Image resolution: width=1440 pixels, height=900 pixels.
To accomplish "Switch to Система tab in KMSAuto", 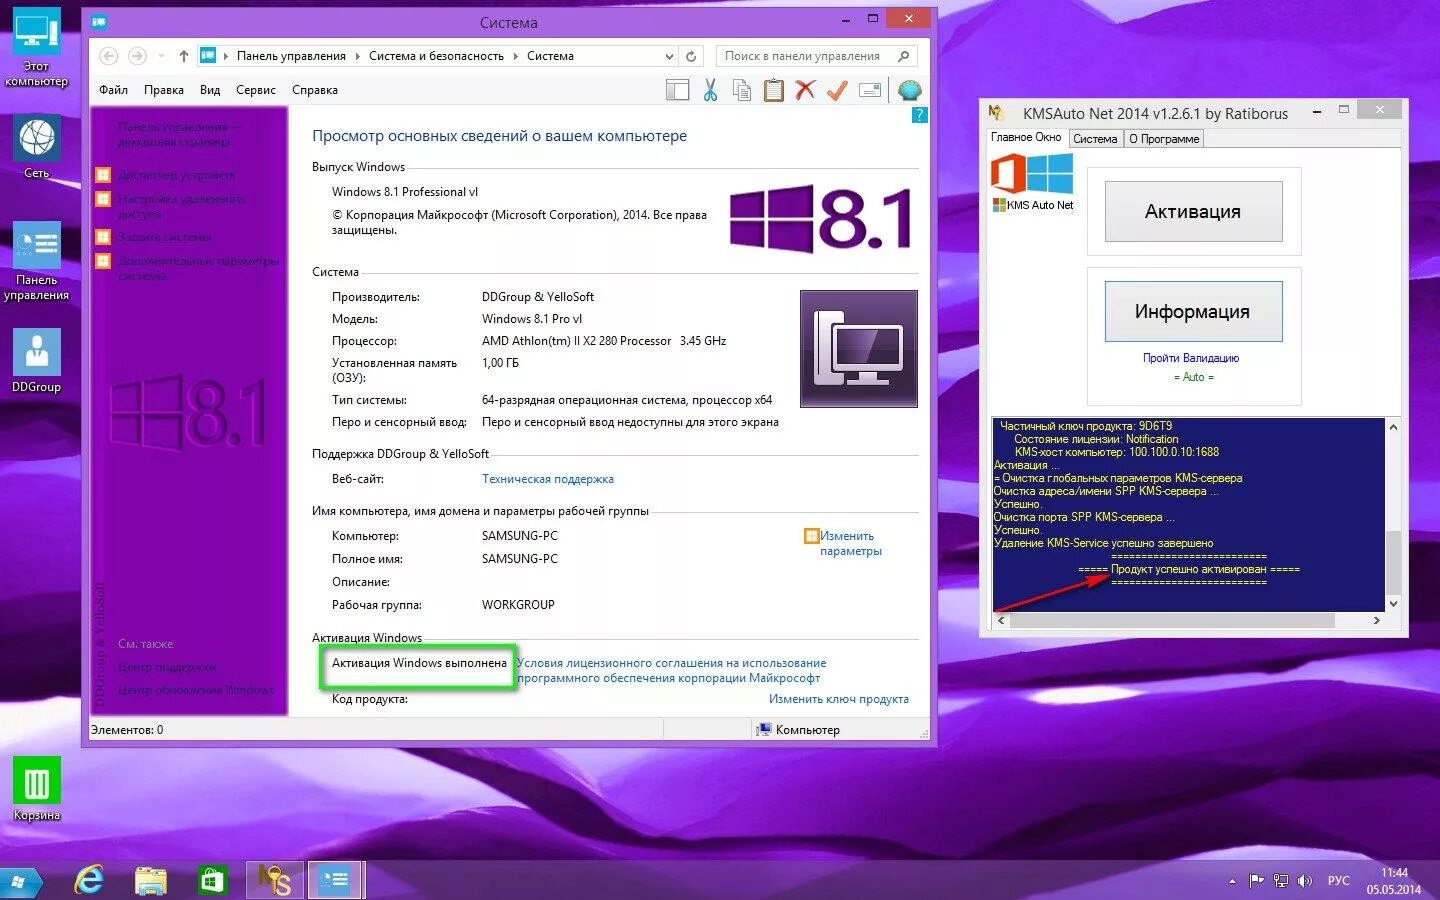I will point(1095,139).
